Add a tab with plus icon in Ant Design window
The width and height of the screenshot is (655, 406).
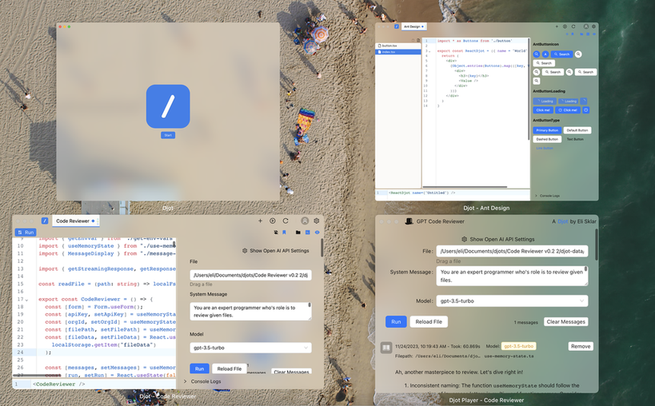click(x=557, y=27)
